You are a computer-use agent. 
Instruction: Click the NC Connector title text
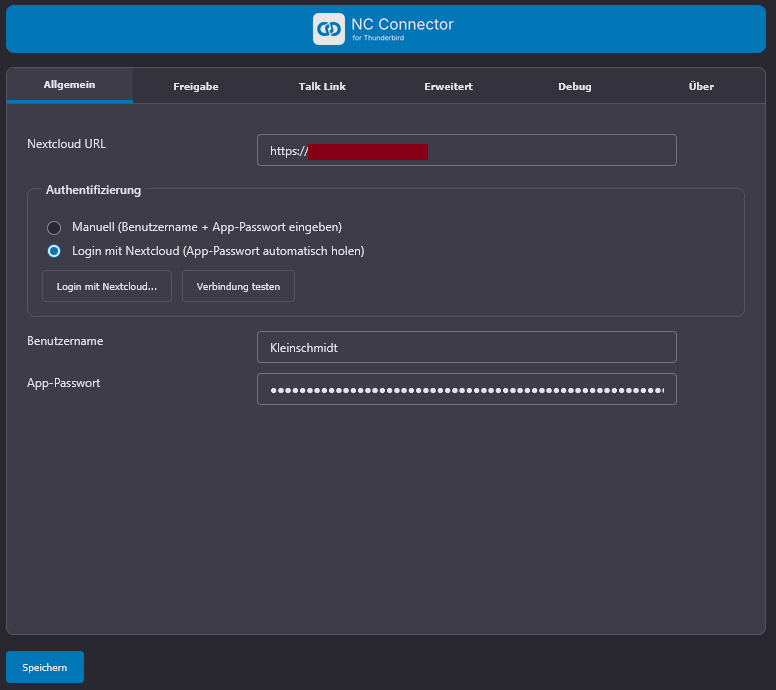pyautogui.click(x=402, y=24)
